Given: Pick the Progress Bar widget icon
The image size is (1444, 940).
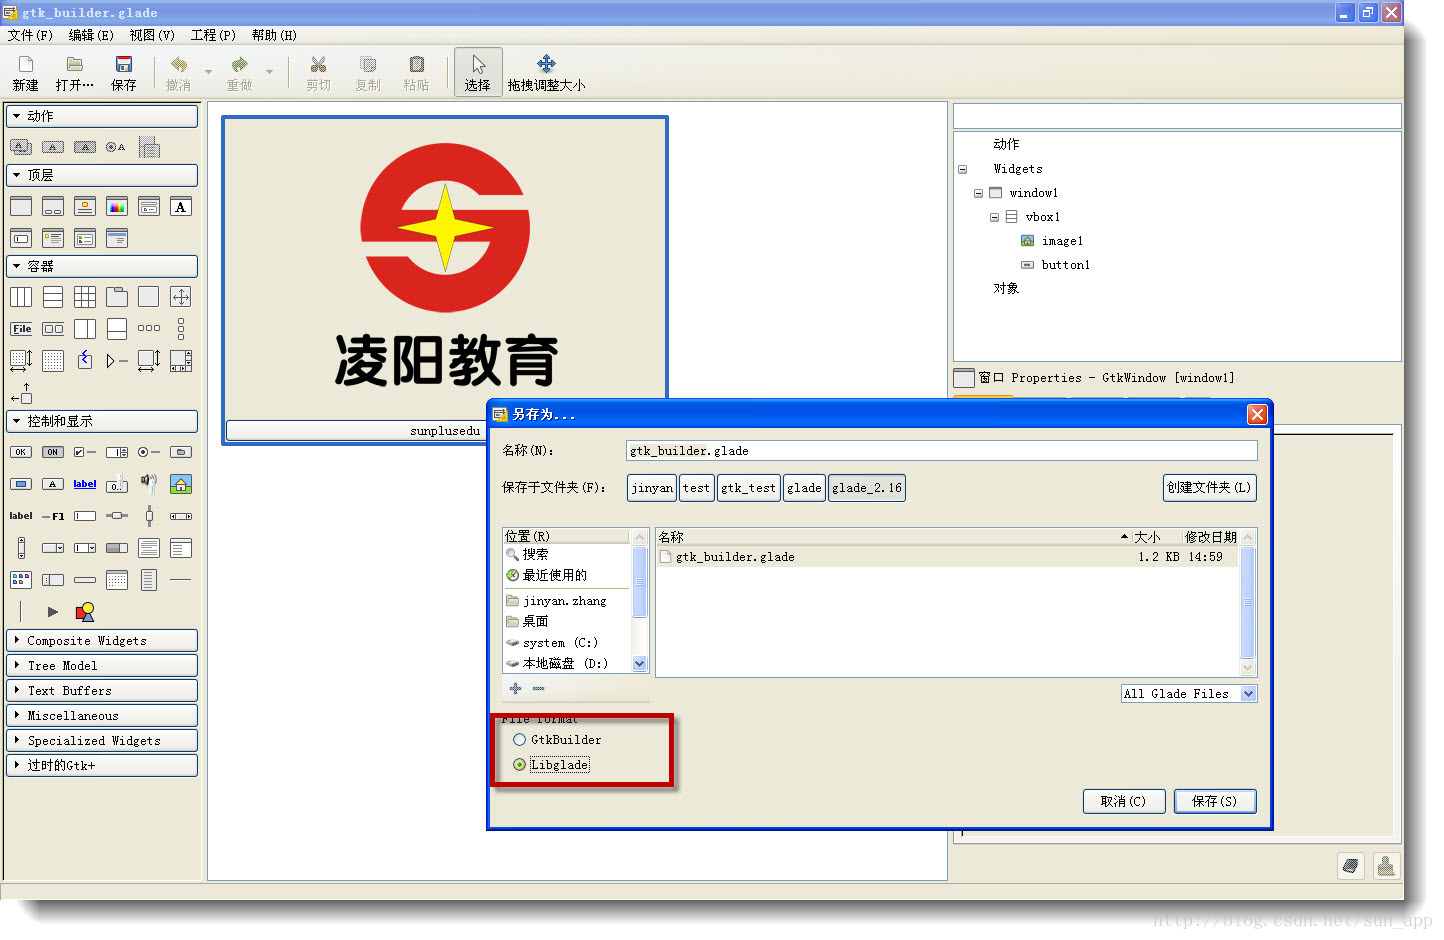Looking at the screenshot, I should pyautogui.click(x=117, y=548).
